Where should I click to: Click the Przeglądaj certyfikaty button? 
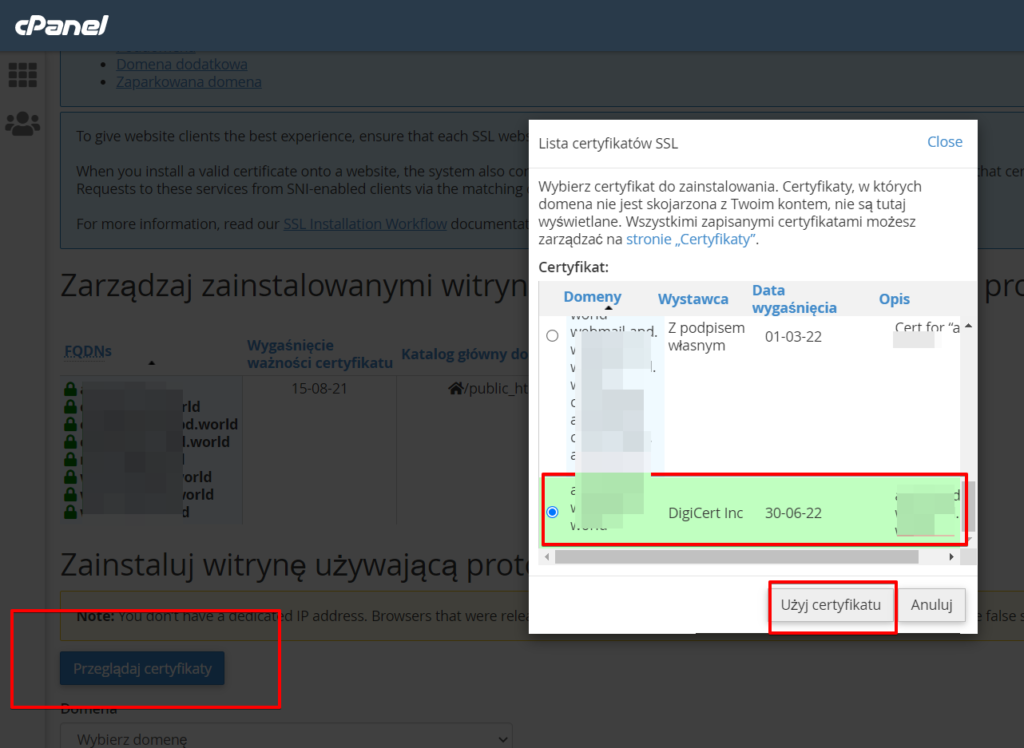(142, 668)
